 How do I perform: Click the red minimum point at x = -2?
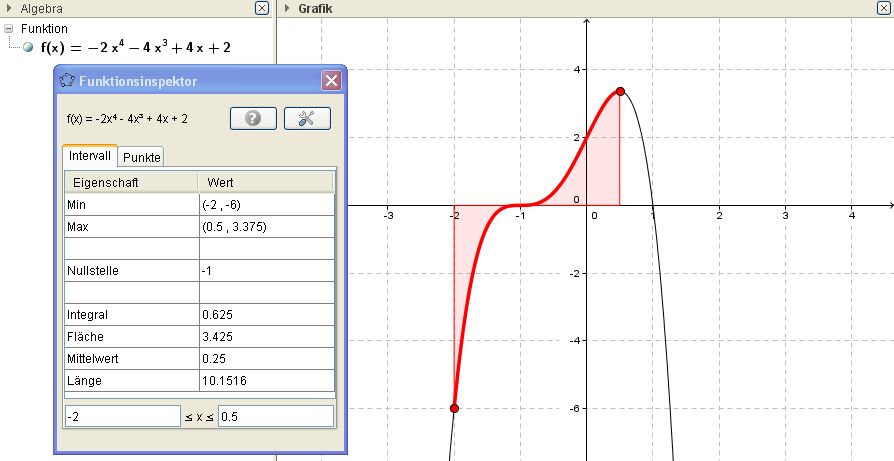tap(454, 408)
